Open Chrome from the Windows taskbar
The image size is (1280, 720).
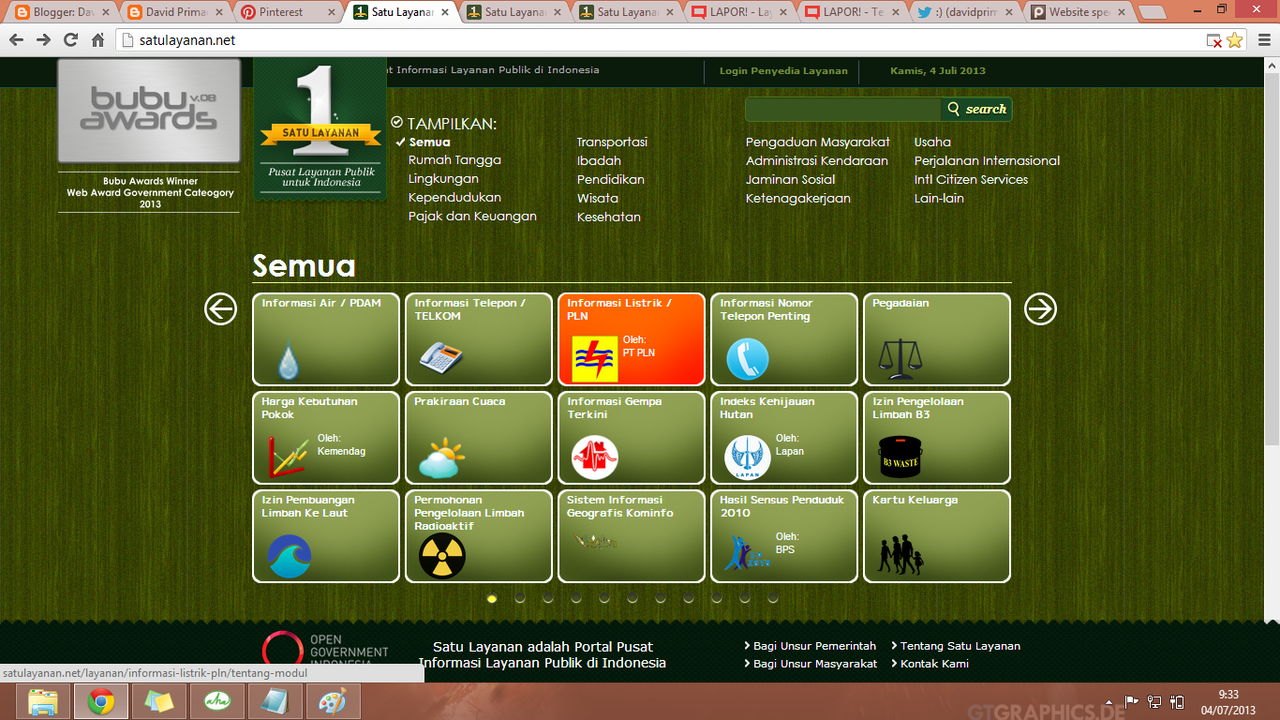coord(100,702)
